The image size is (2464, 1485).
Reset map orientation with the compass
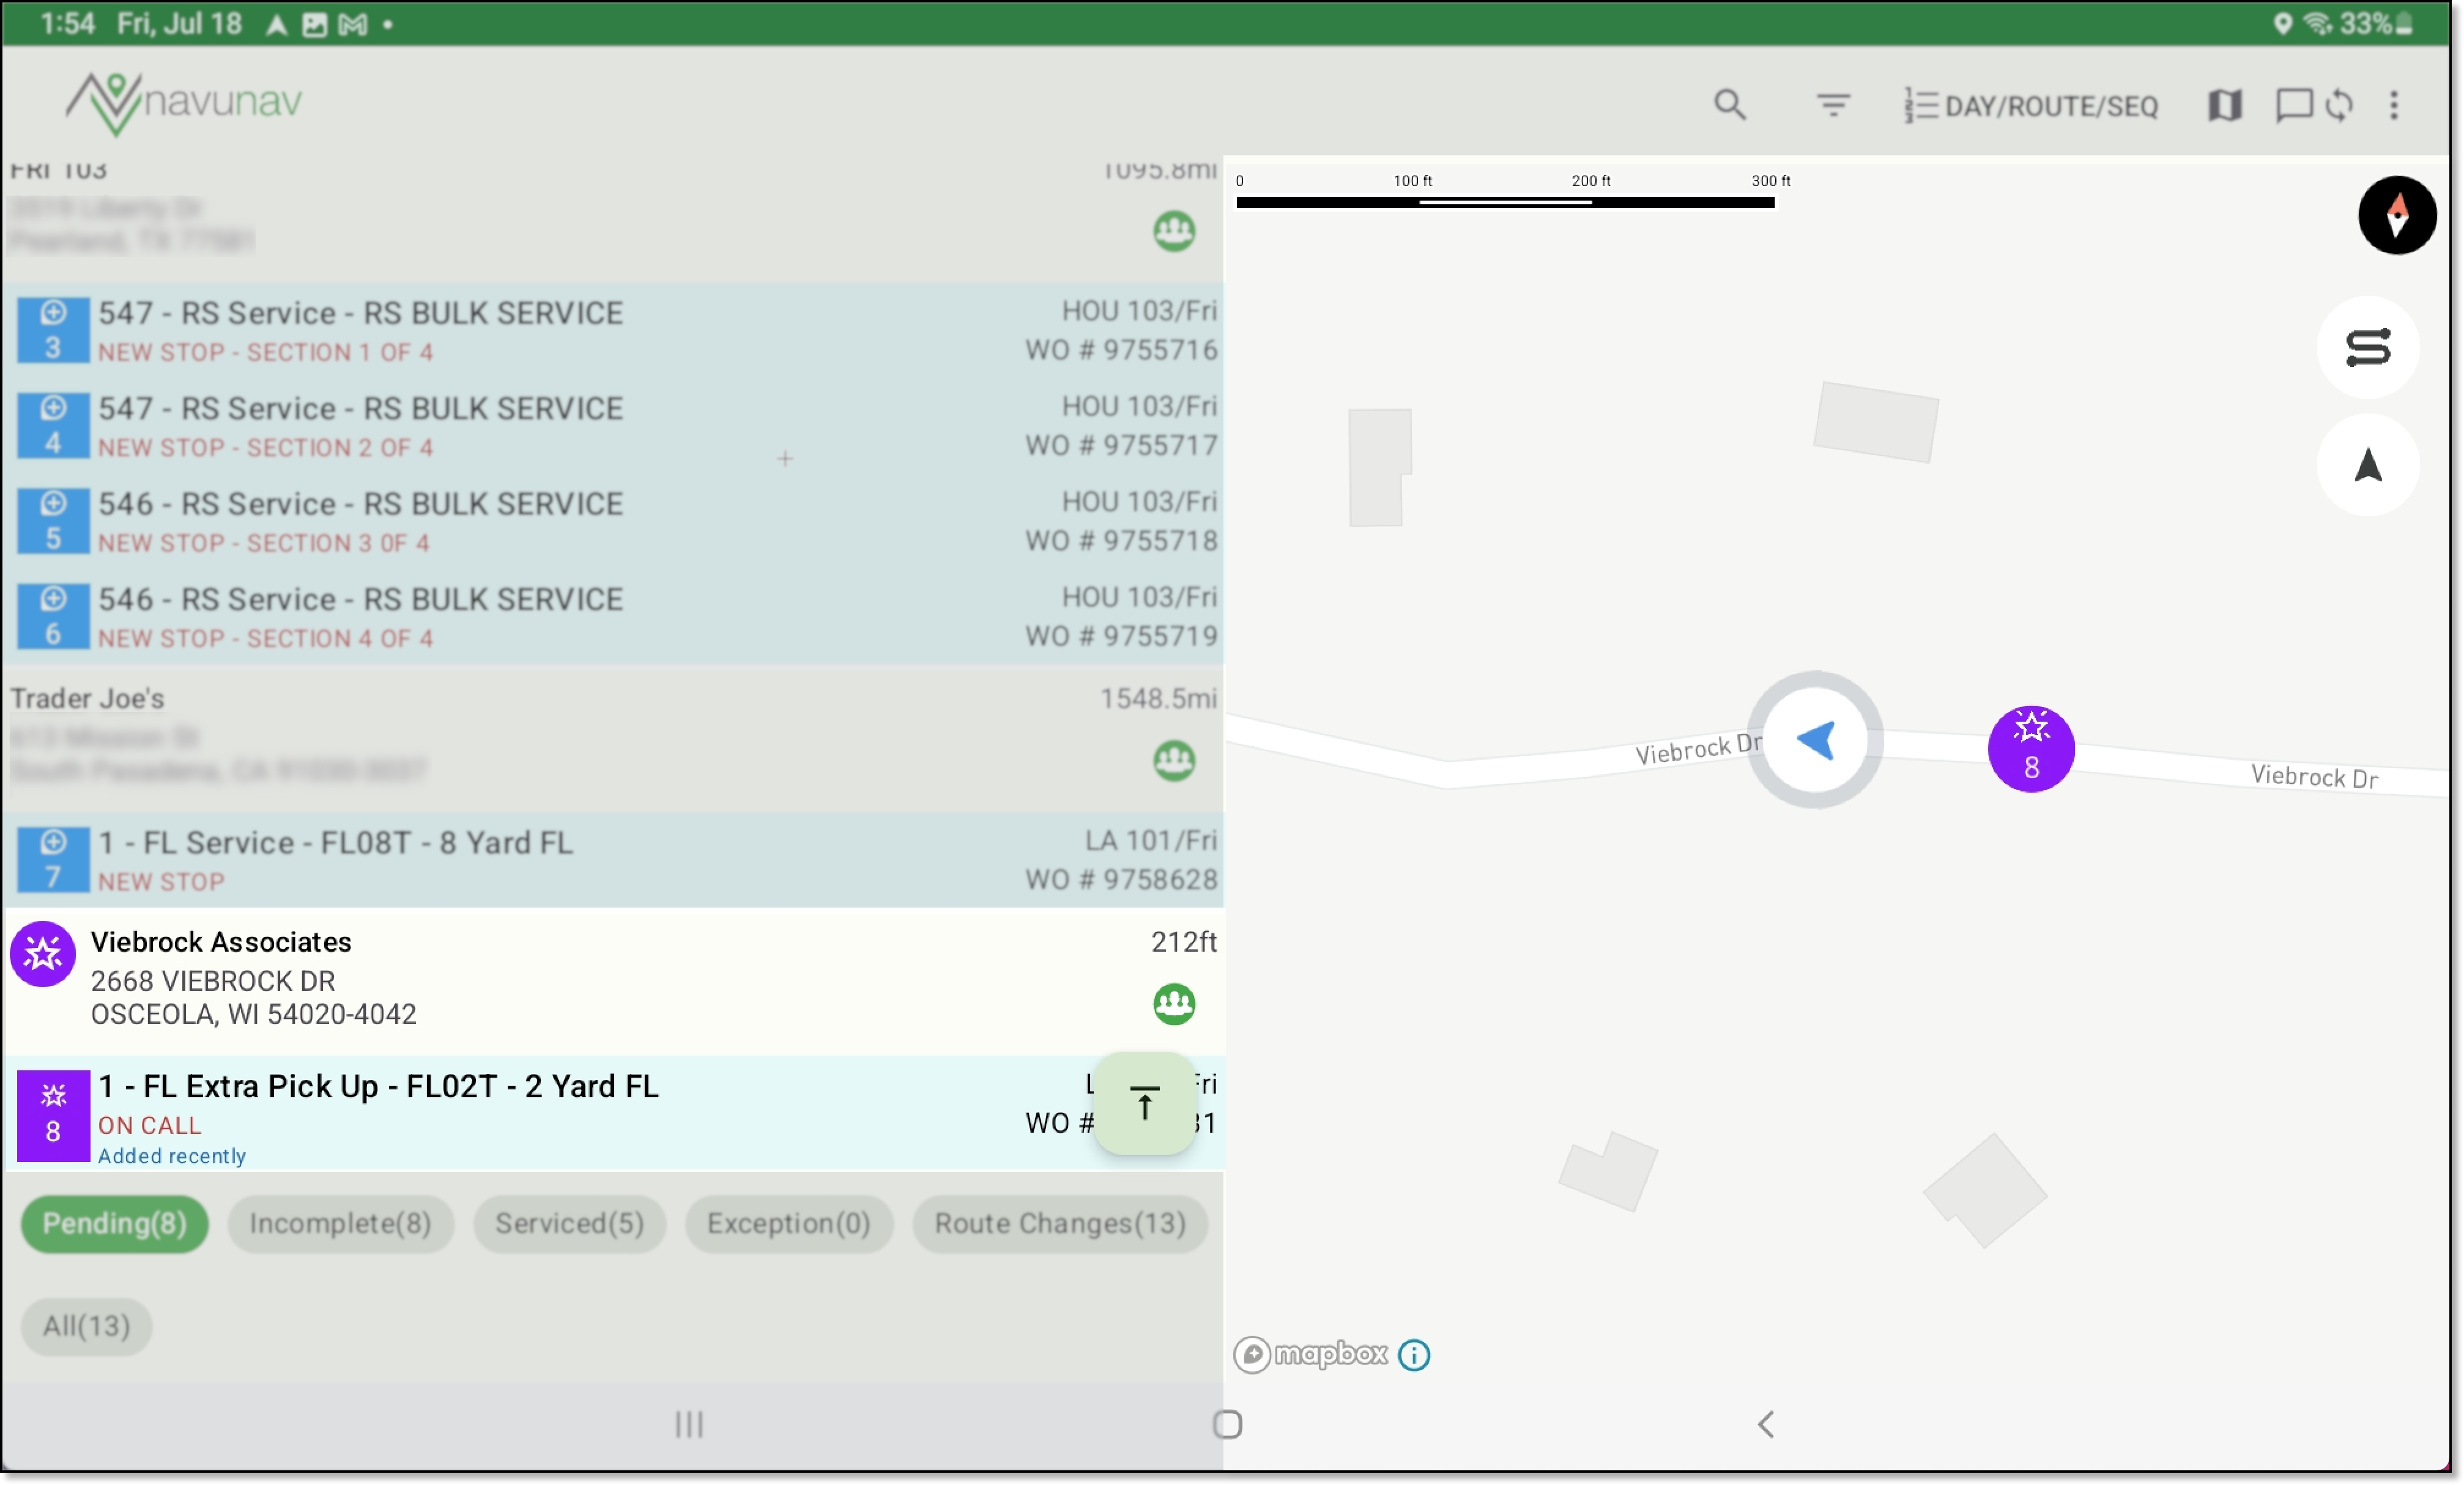(2396, 215)
